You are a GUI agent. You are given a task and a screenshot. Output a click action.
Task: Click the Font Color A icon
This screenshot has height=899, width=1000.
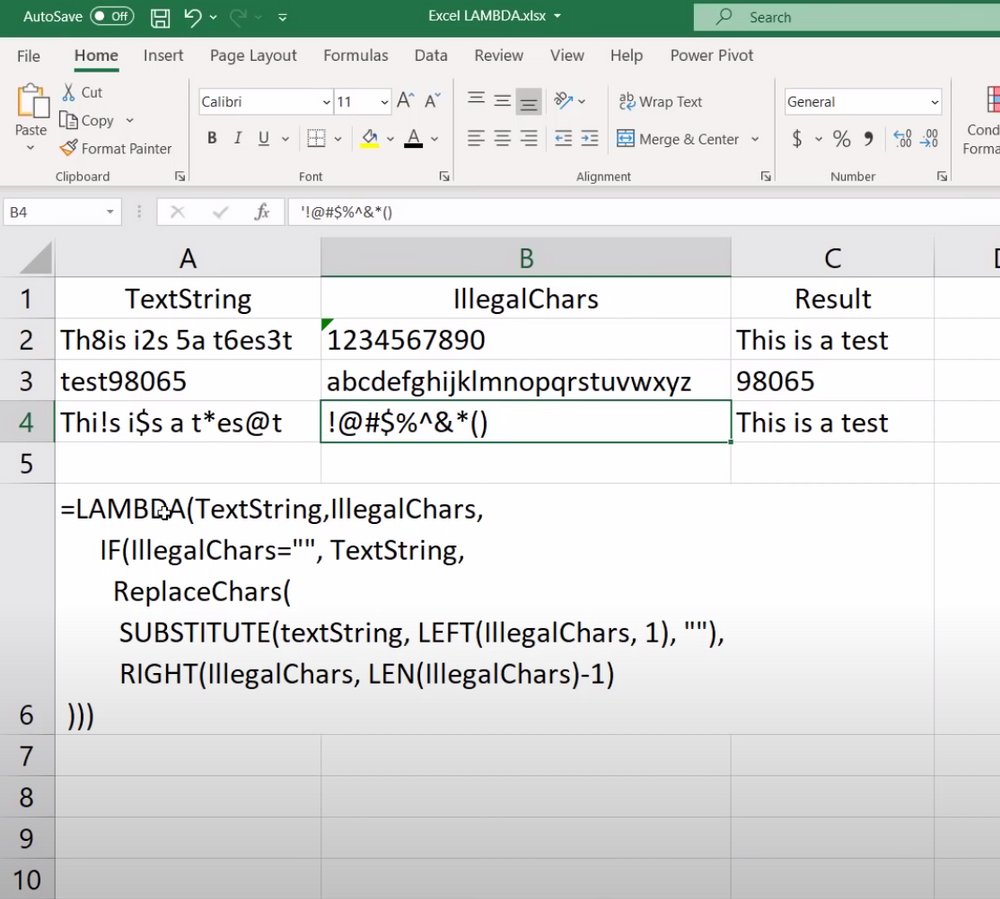click(x=414, y=138)
